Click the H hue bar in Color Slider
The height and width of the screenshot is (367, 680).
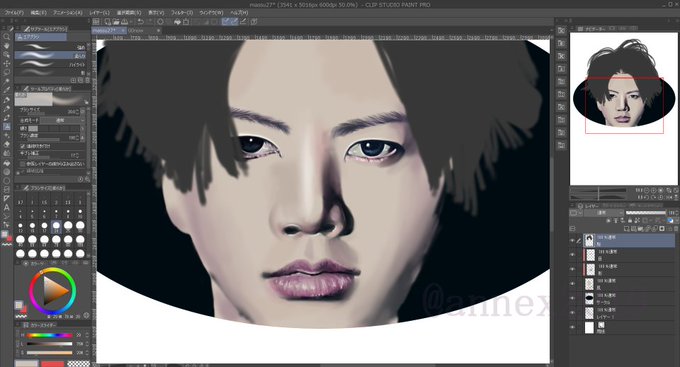coord(49,335)
